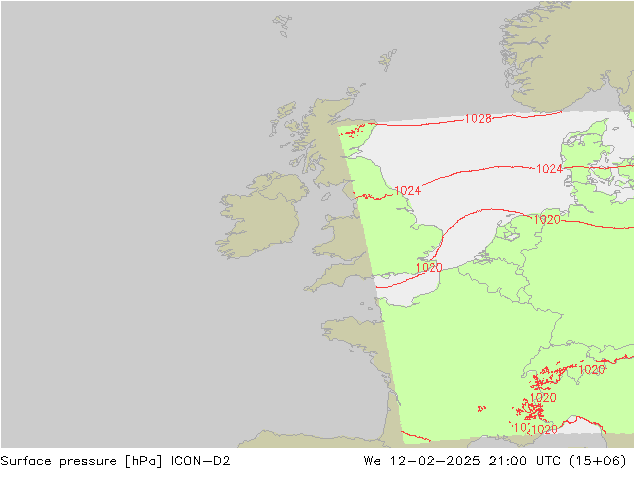This screenshot has width=634, height=490.
Task: Click the 1020 label over Switzerland
Action: [592, 369]
